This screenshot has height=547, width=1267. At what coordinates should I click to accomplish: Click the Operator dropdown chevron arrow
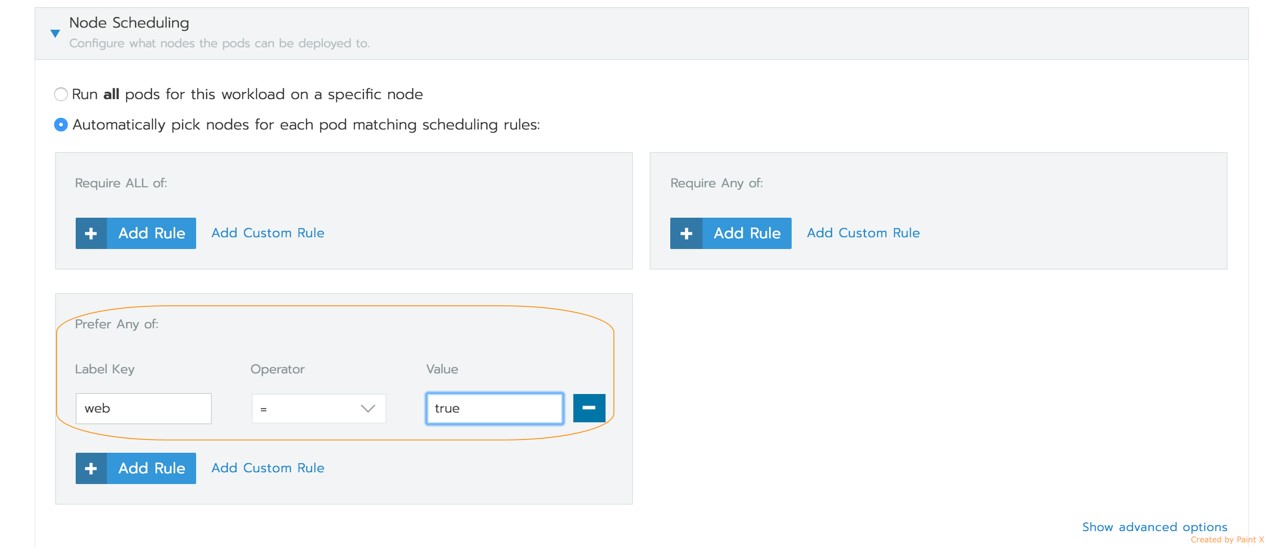point(367,408)
